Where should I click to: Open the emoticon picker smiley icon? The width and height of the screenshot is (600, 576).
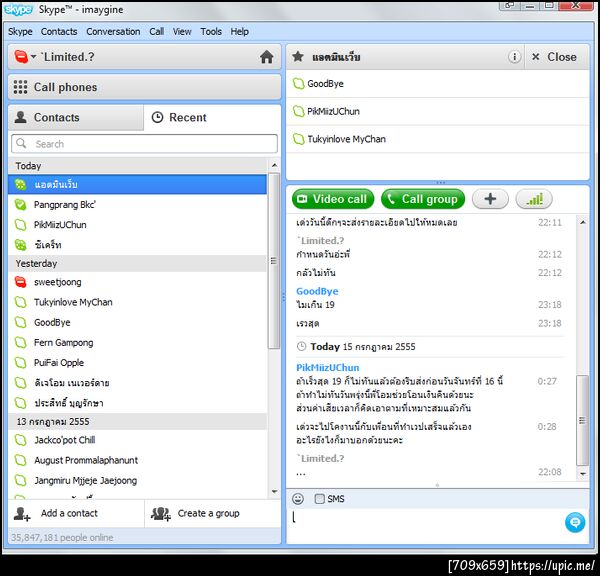pyautogui.click(x=298, y=499)
